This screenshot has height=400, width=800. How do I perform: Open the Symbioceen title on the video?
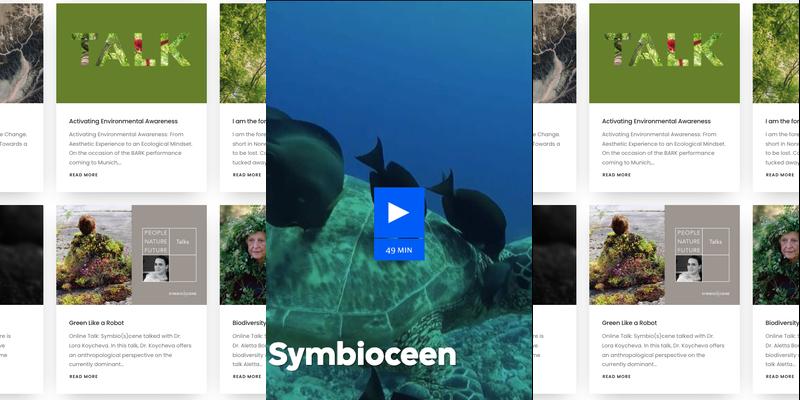coord(362,354)
